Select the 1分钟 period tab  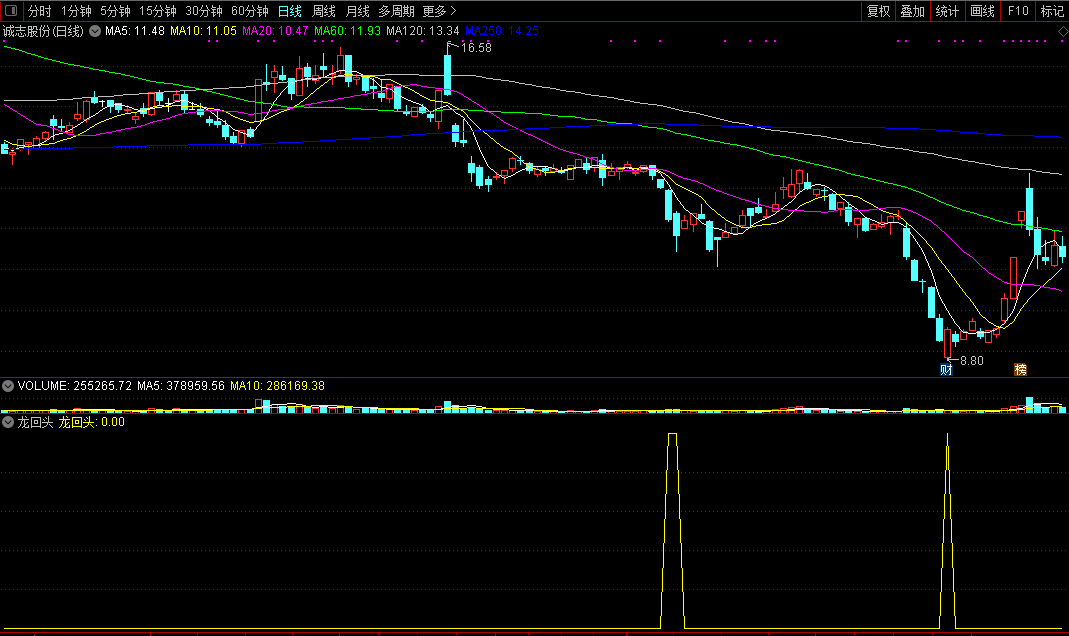point(76,11)
